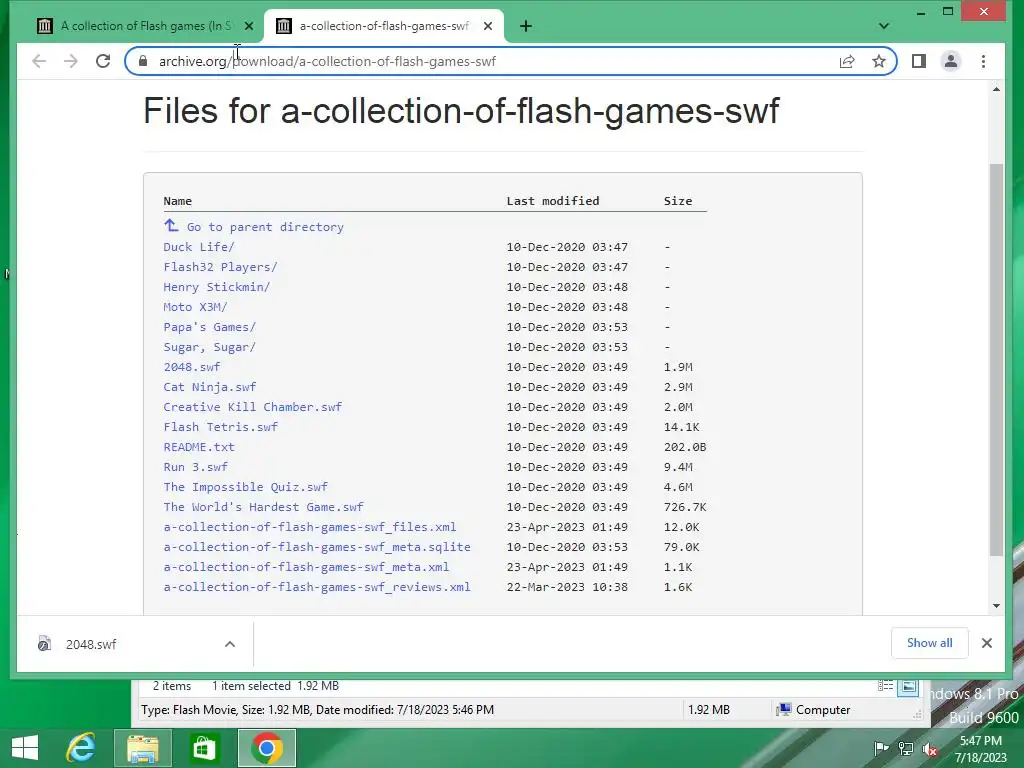Click the muted volume tray icon
Viewport: 1024px width, 768px height.
tap(930, 749)
